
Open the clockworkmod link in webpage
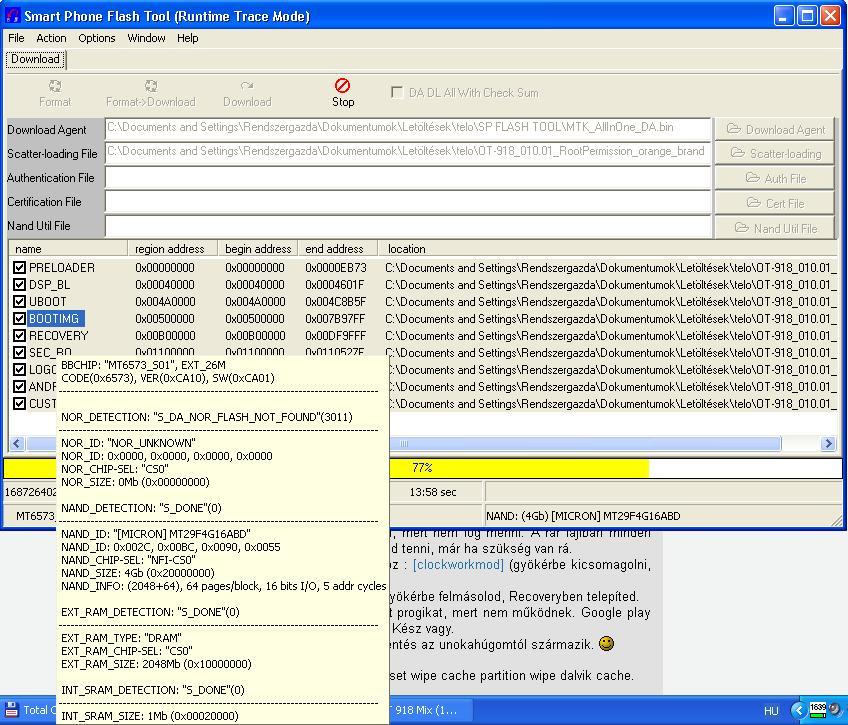(458, 565)
